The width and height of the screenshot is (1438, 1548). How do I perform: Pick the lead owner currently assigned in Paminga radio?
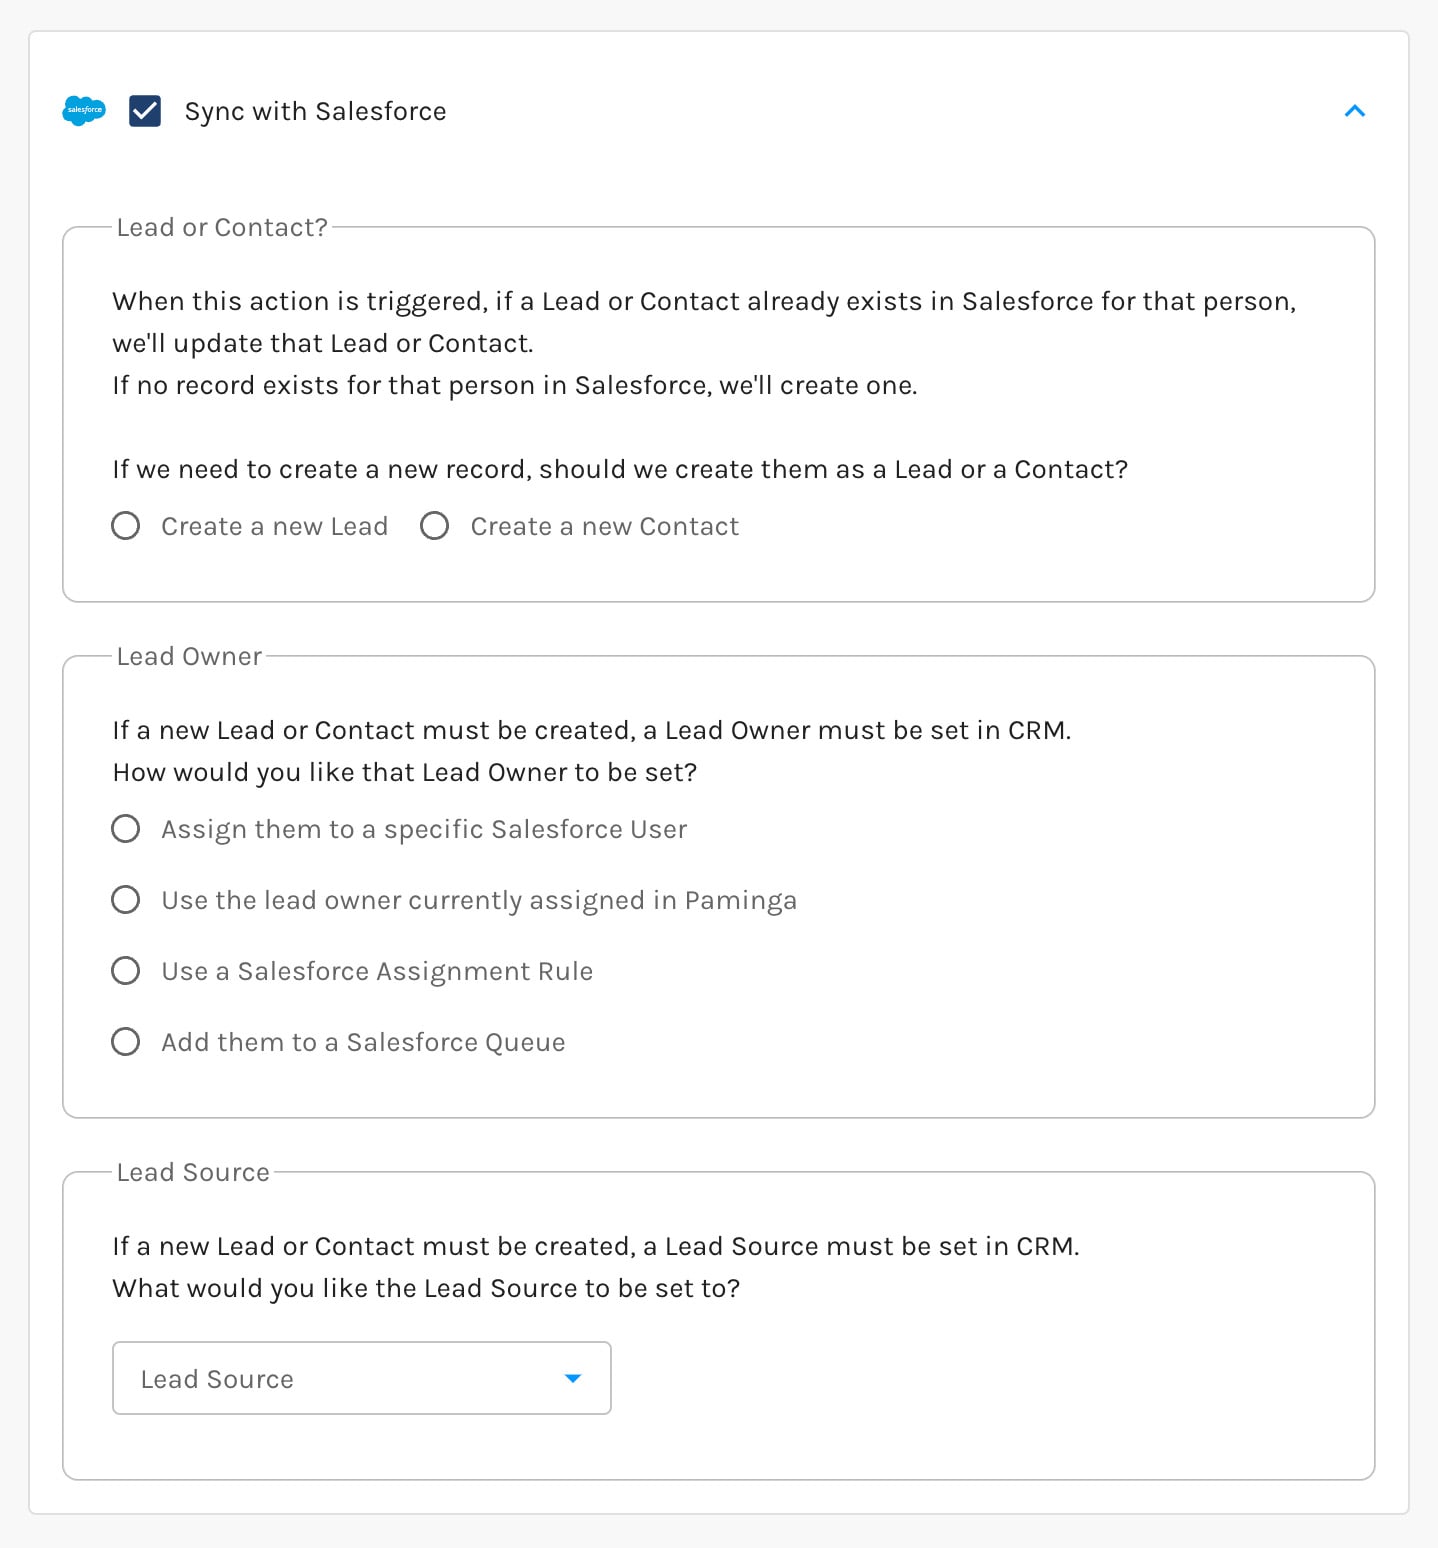click(x=126, y=900)
